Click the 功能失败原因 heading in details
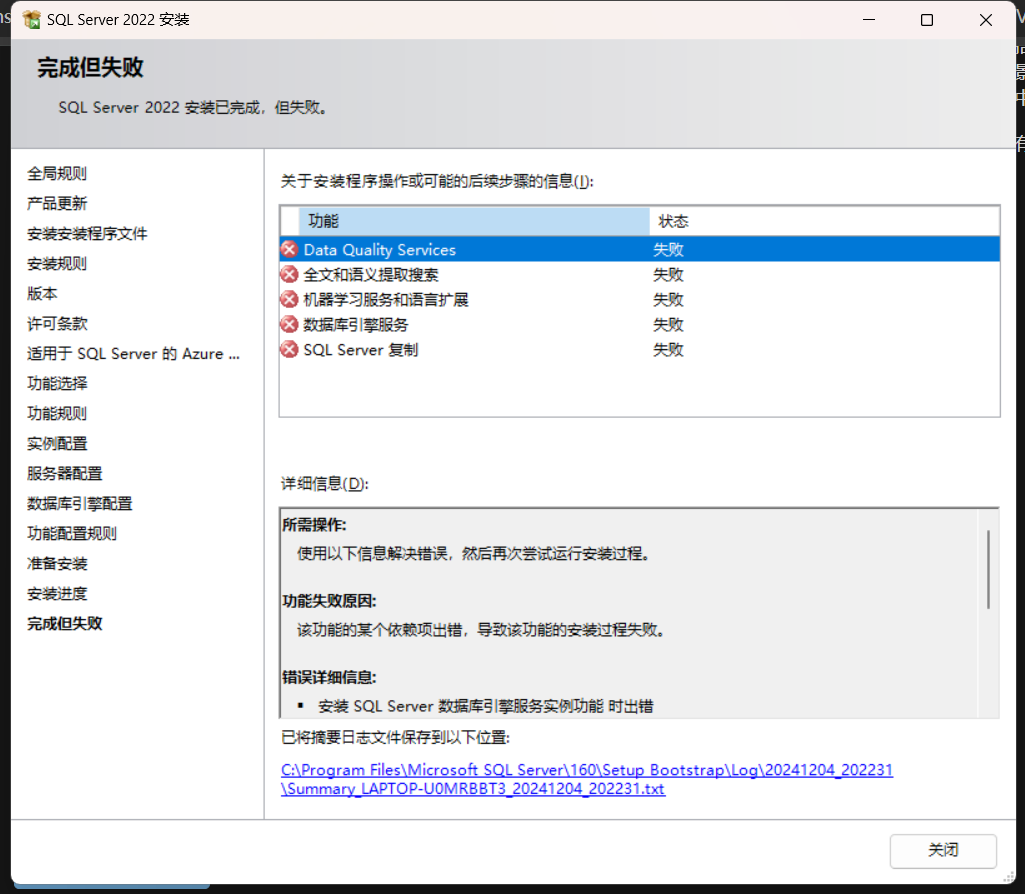Image resolution: width=1025 pixels, height=894 pixels. coord(329,601)
